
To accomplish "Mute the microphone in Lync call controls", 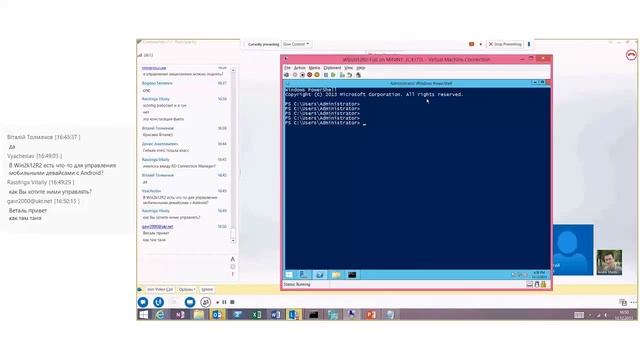I will [x=158, y=302].
